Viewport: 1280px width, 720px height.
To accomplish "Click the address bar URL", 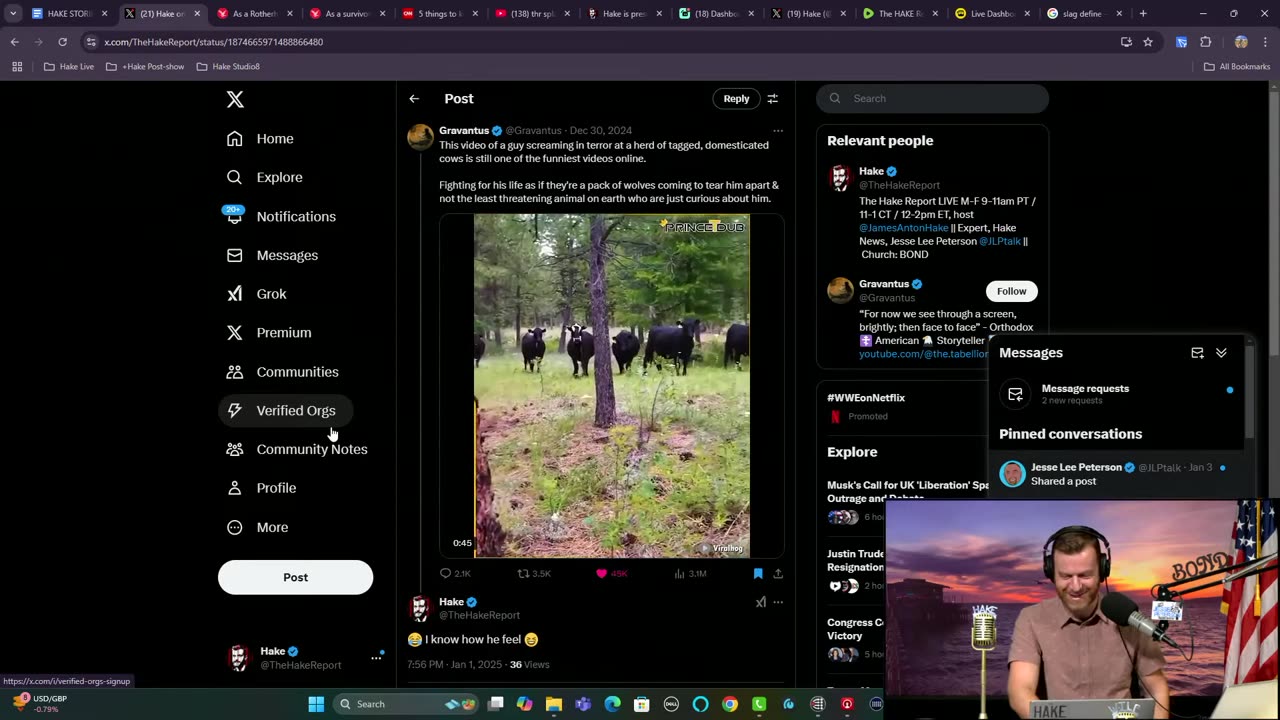I will [213, 42].
